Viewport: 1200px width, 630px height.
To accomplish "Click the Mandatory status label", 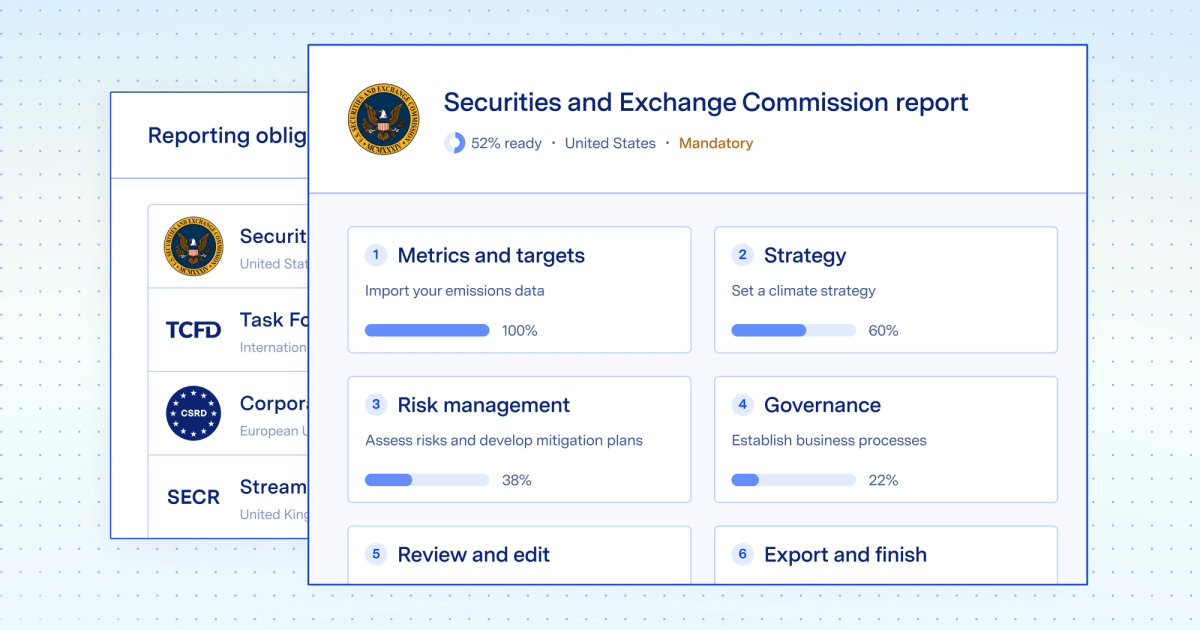I will pos(716,143).
